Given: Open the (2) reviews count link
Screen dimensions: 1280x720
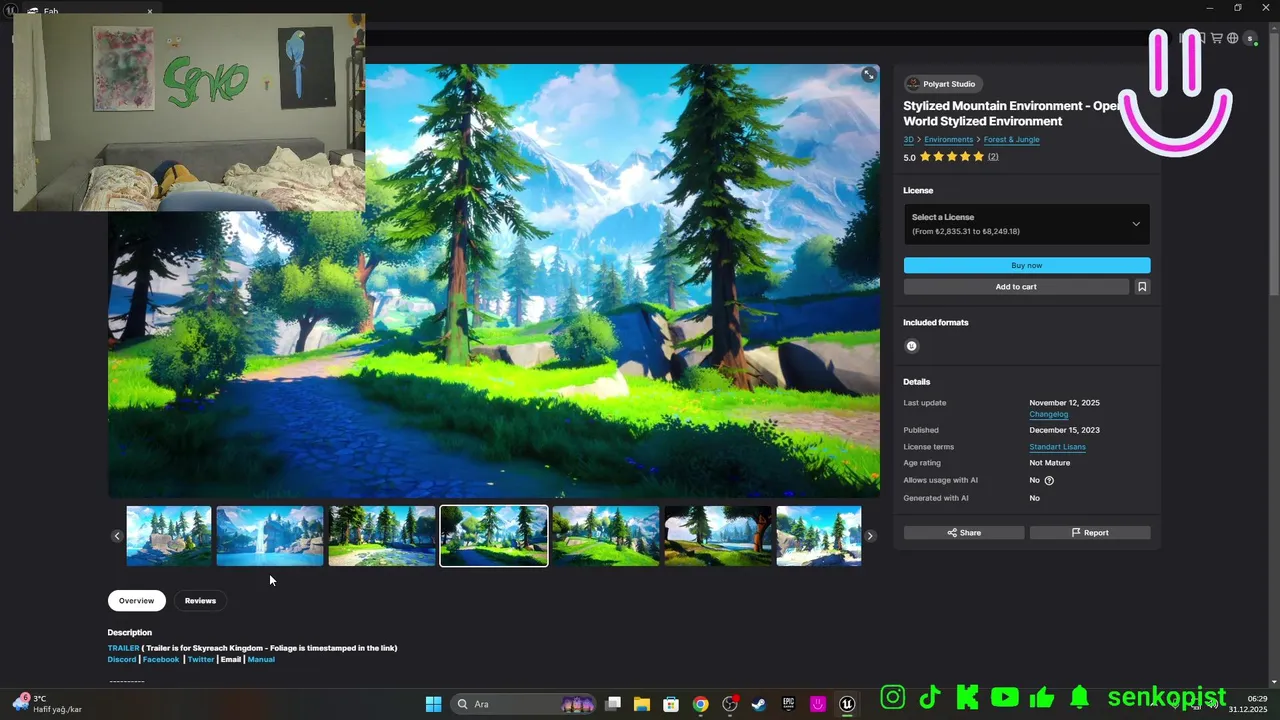Looking at the screenshot, I should click(x=993, y=157).
